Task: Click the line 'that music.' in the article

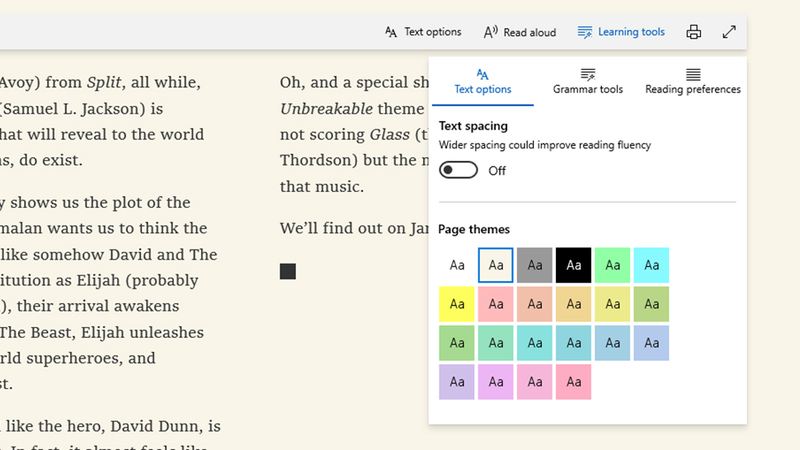Action: [321, 187]
